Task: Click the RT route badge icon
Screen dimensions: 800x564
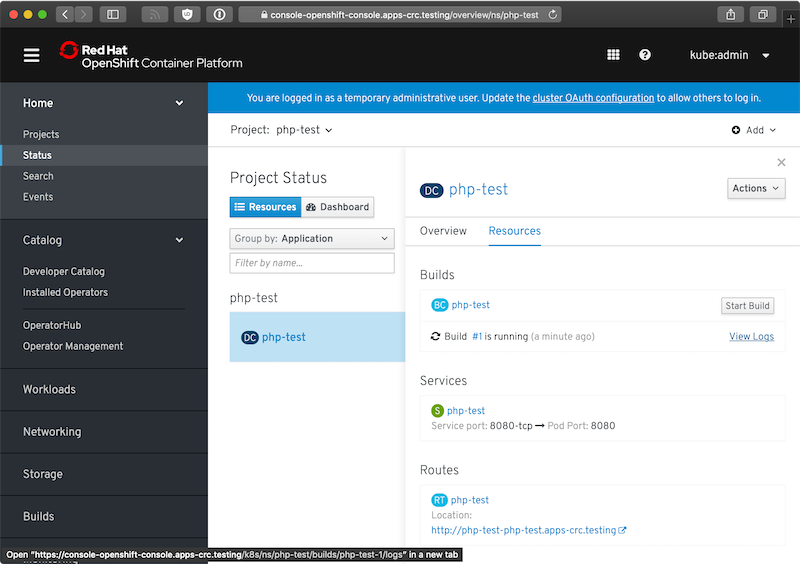Action: pyautogui.click(x=439, y=500)
